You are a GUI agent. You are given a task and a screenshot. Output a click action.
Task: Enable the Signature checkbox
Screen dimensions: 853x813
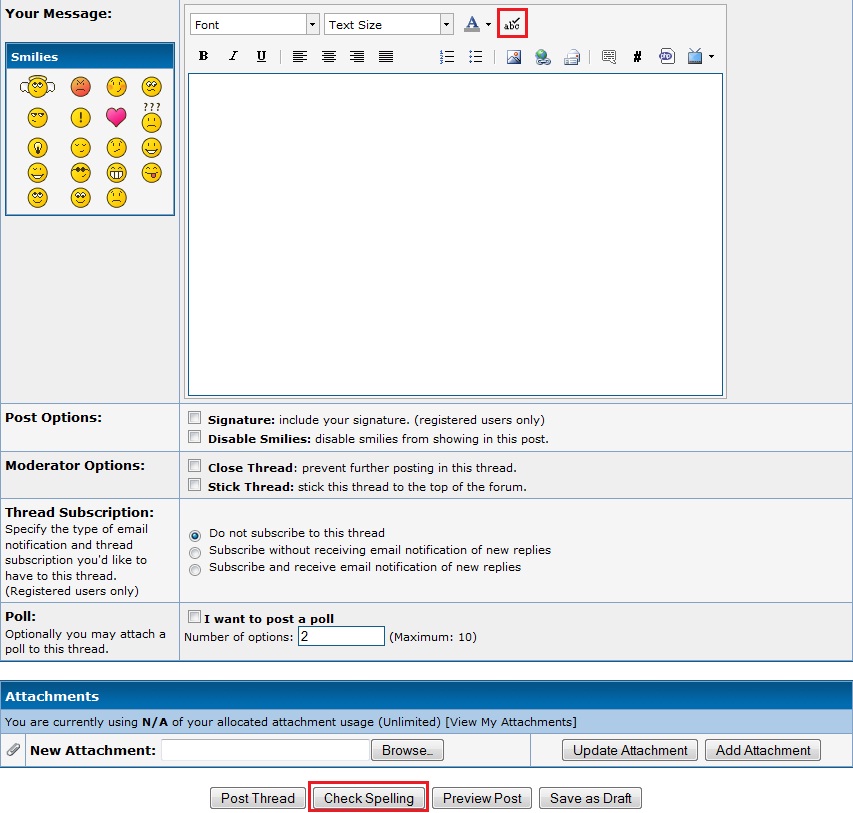pyautogui.click(x=195, y=418)
